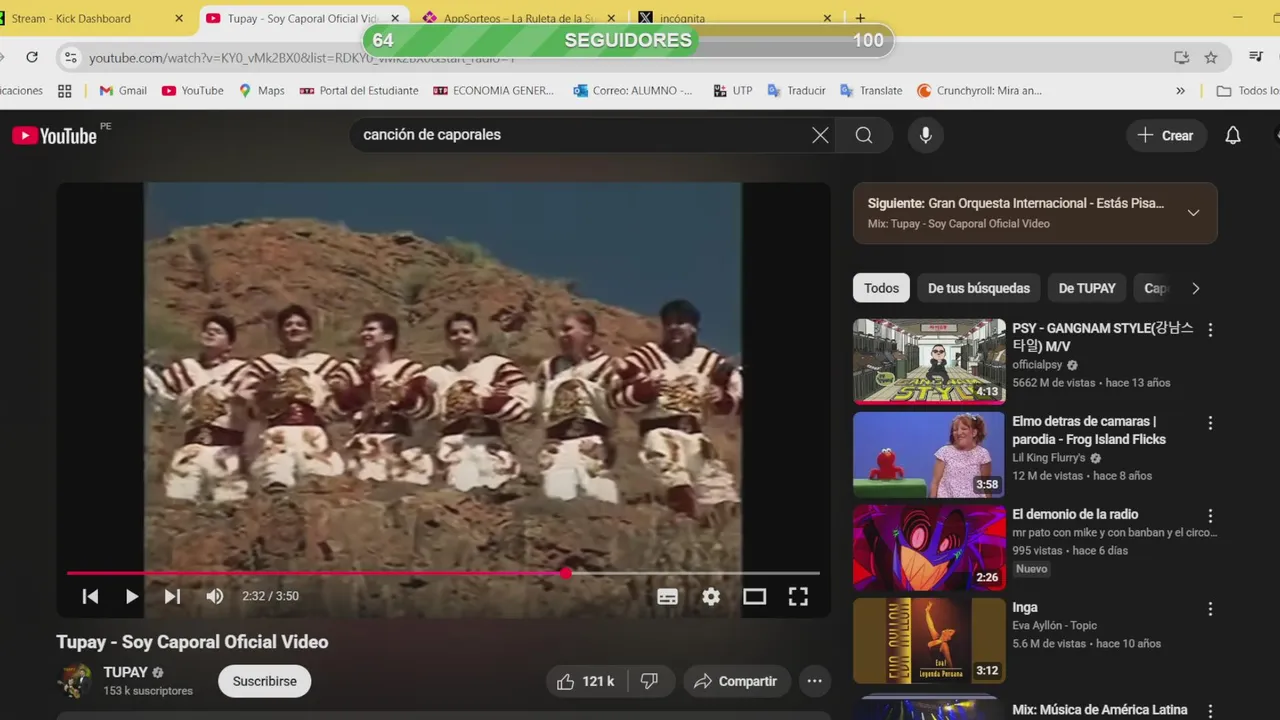This screenshot has width=1280, height=720.
Task: Open more actions under the video
Action: tap(814, 681)
